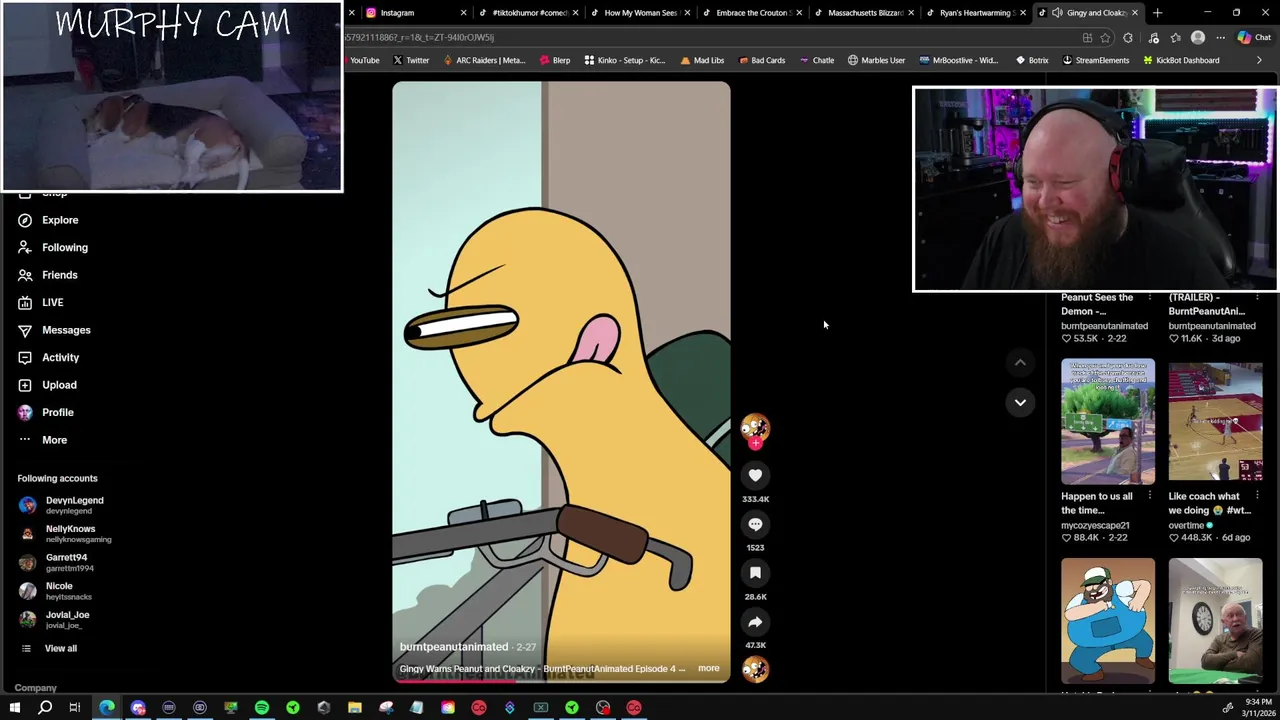1280x720 pixels.
Task: Open the Windows Start menu
Action: [x=15, y=708]
